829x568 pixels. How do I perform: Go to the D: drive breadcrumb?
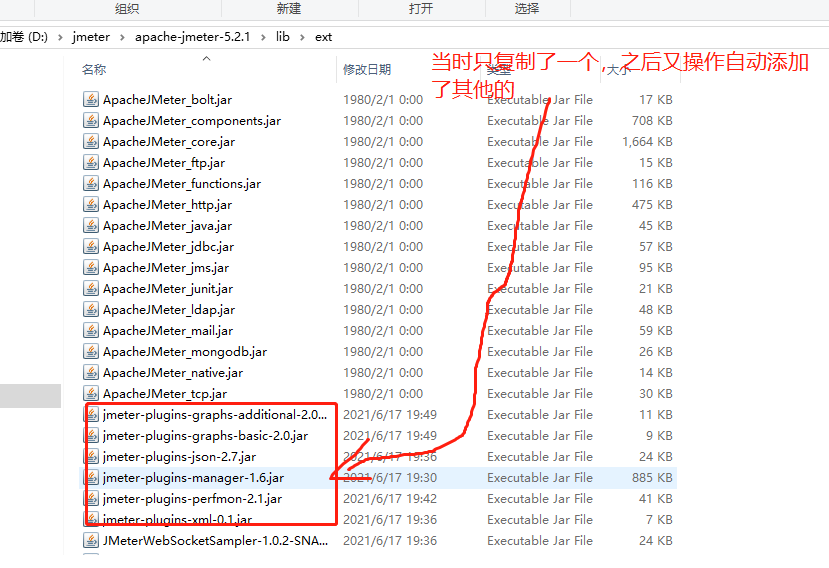pos(24,37)
